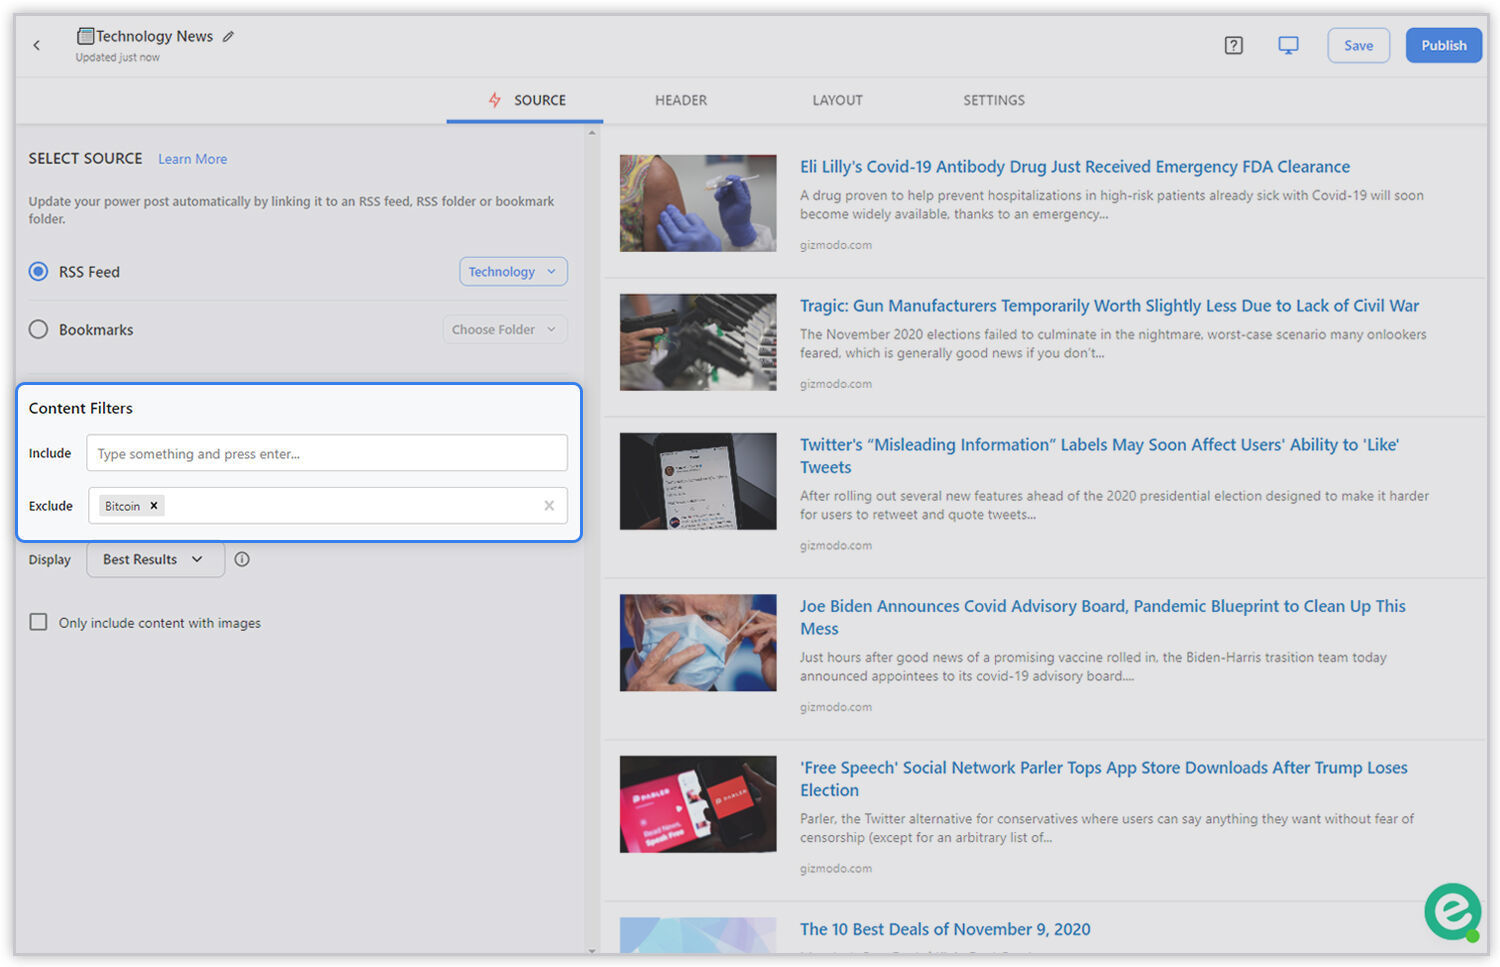Open the Best Results display dropdown
Viewport: 1500px width, 967px height.
(x=154, y=560)
